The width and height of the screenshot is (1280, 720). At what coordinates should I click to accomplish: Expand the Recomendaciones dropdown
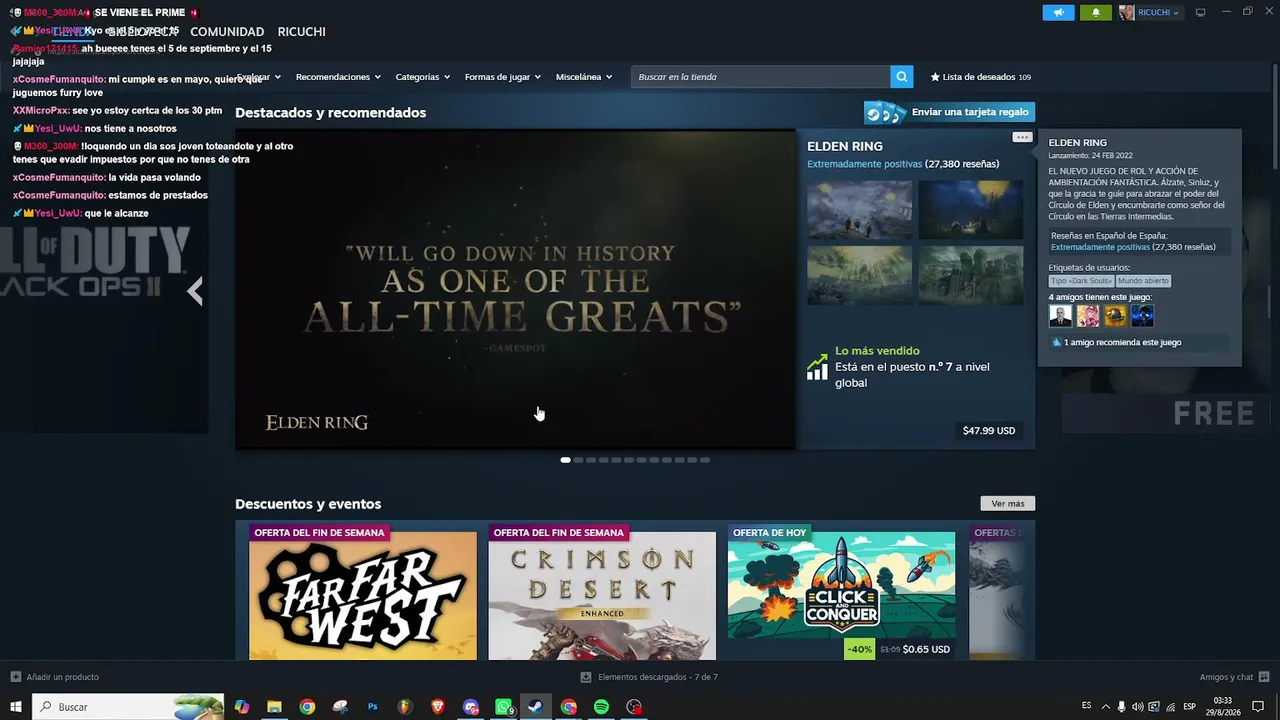(338, 77)
